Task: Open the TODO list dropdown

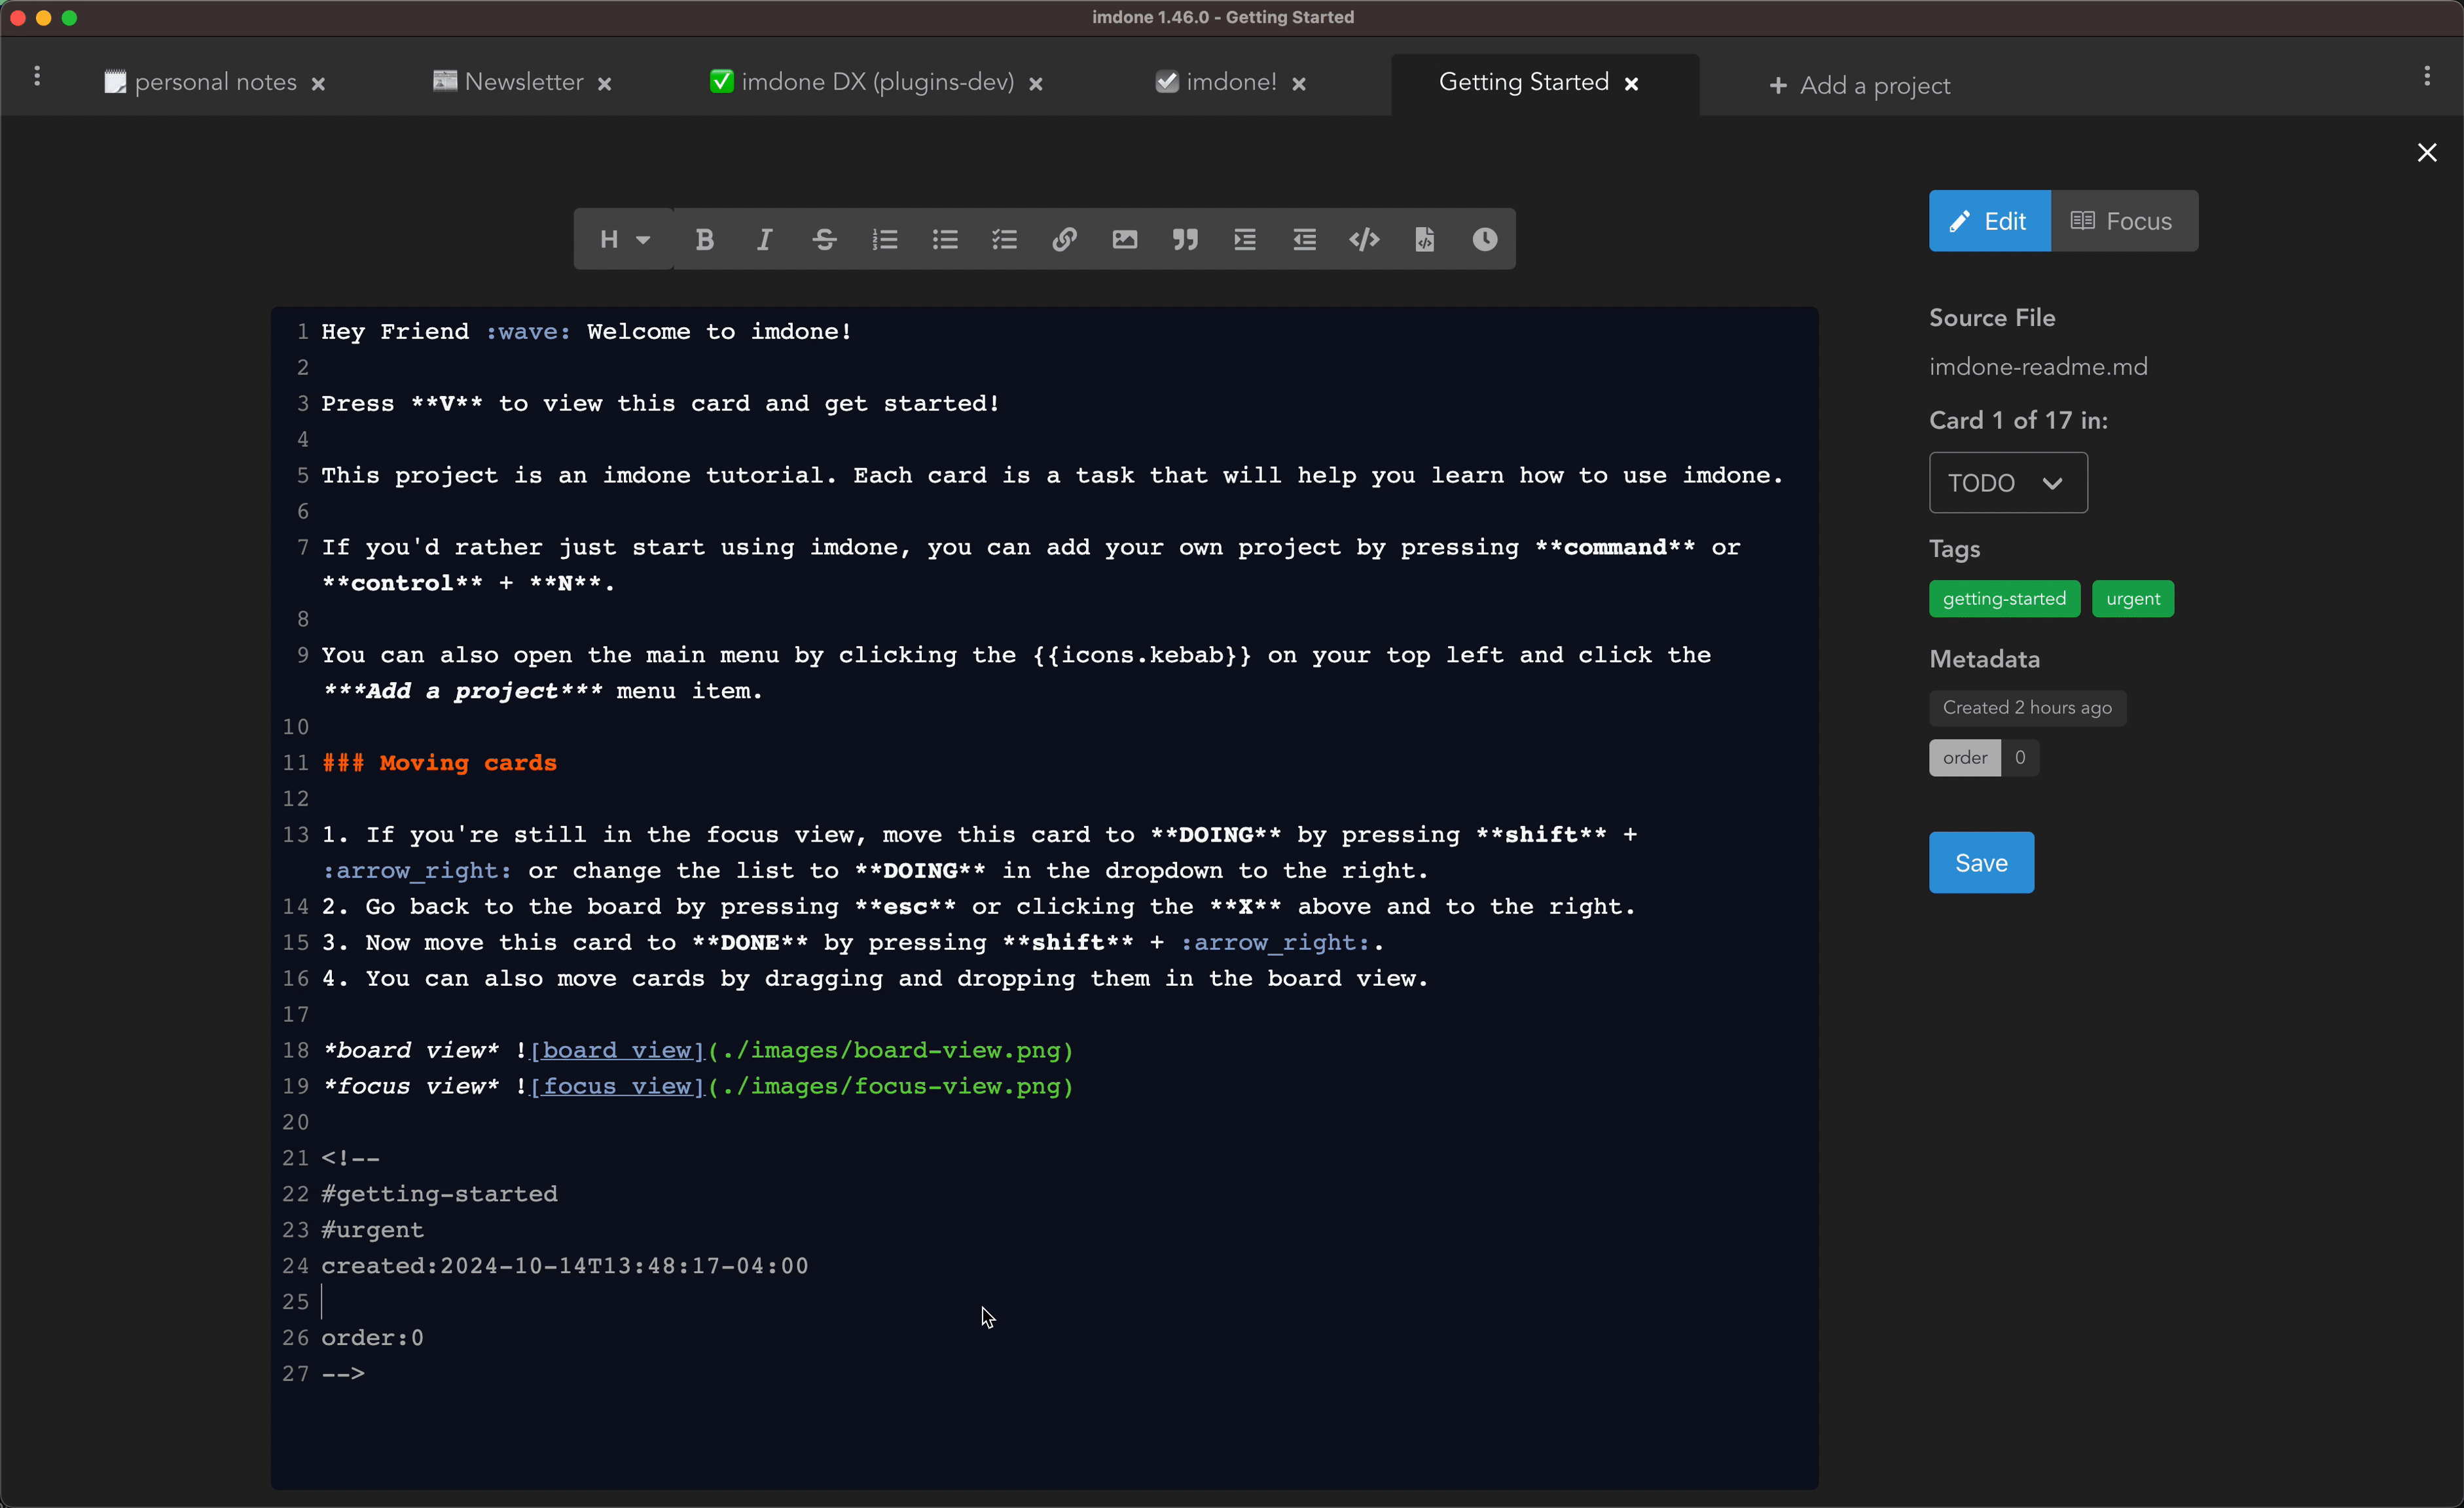Action: [x=2008, y=483]
